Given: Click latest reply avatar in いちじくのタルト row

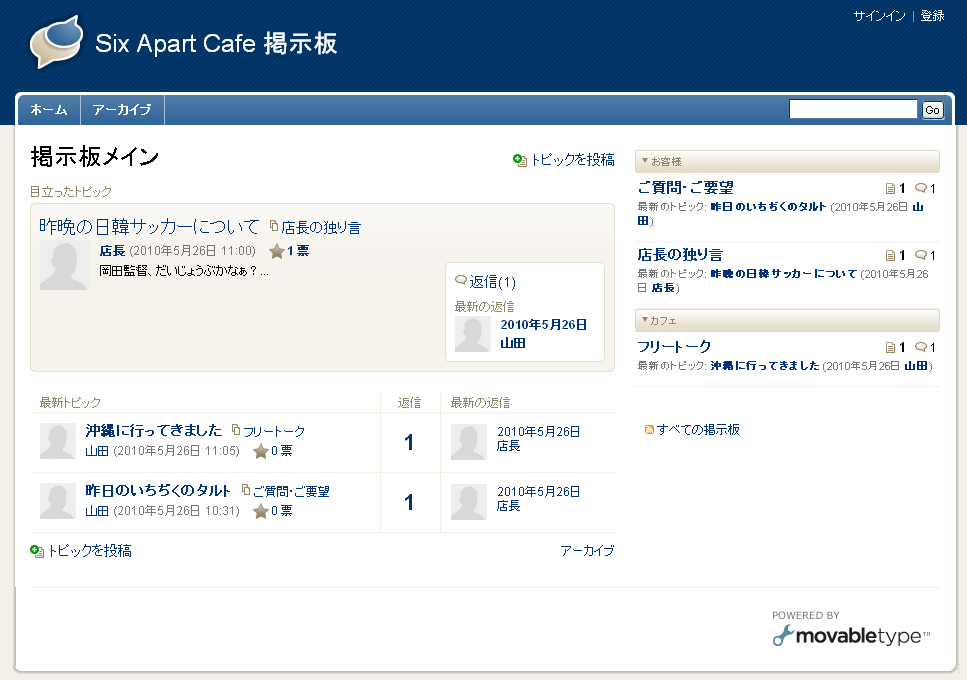Looking at the screenshot, I should (x=469, y=502).
